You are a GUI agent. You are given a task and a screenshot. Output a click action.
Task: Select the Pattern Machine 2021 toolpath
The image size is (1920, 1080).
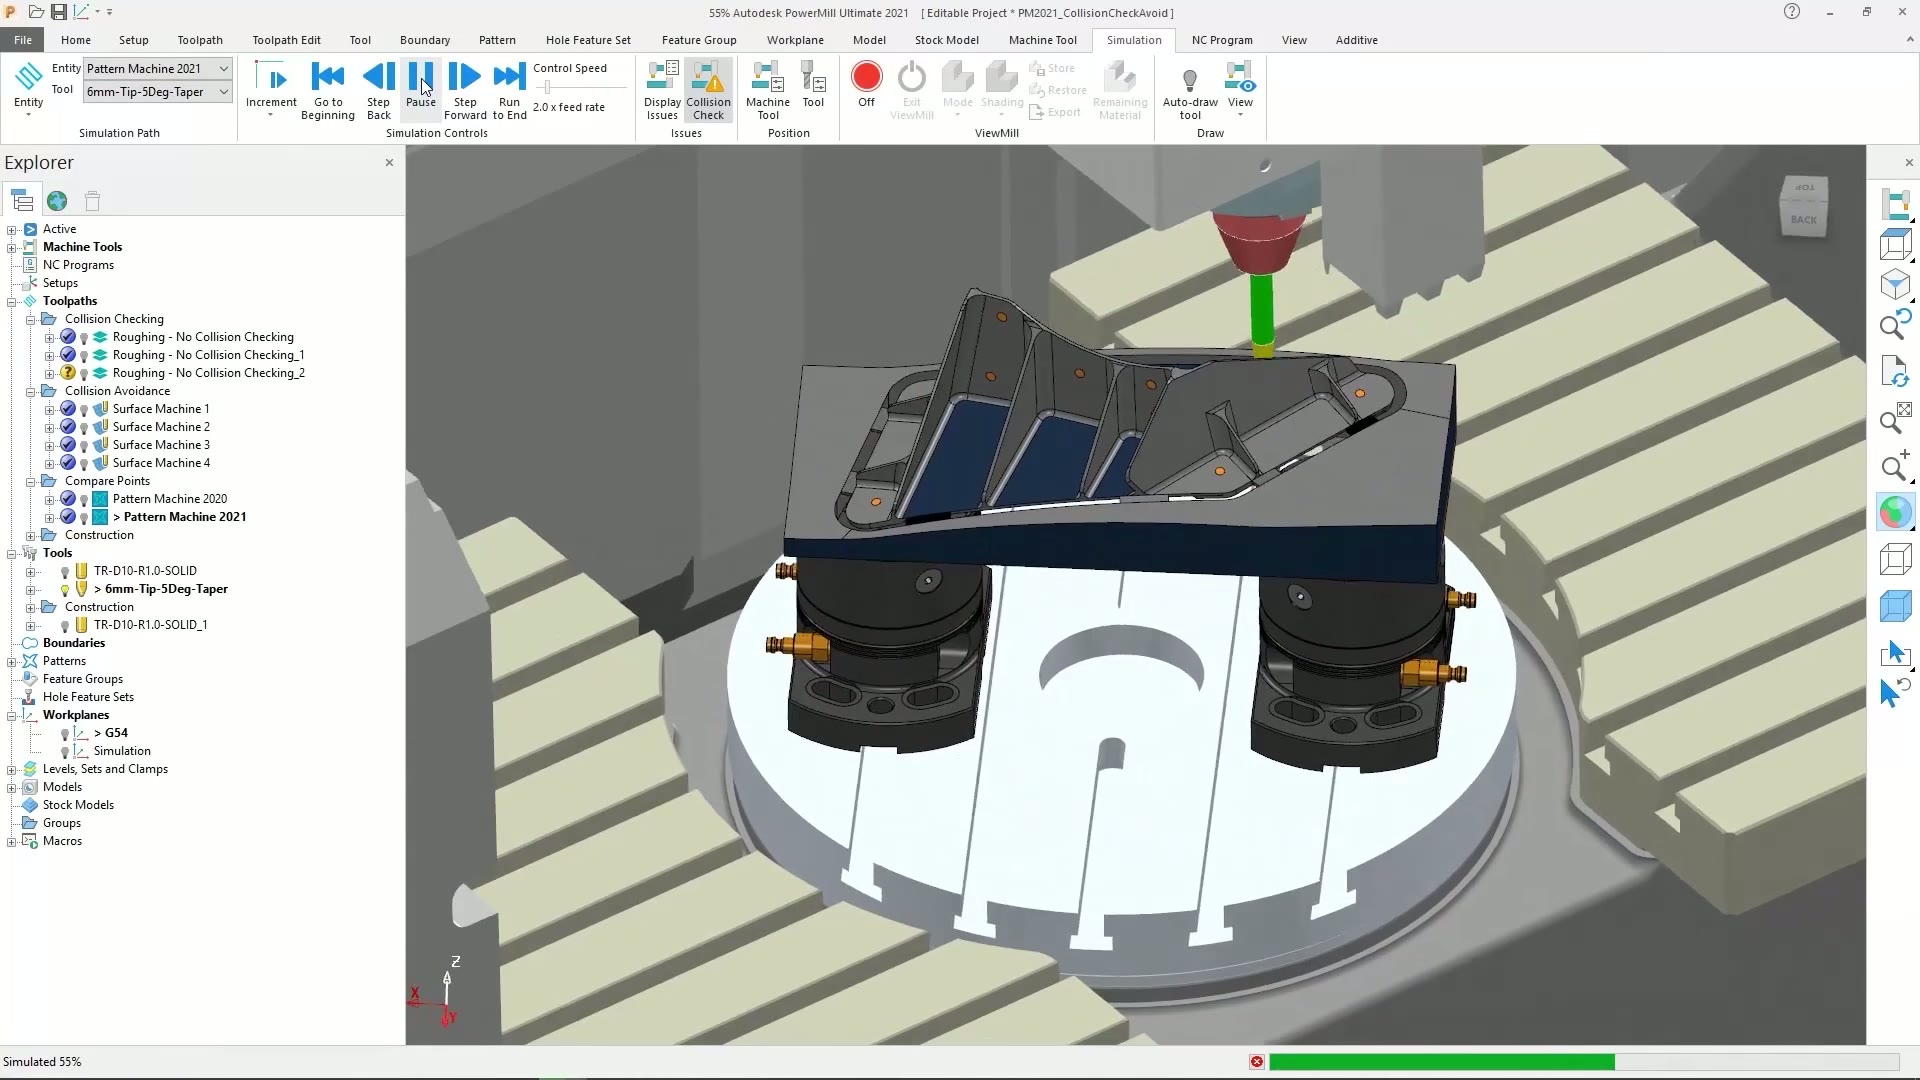(x=179, y=517)
